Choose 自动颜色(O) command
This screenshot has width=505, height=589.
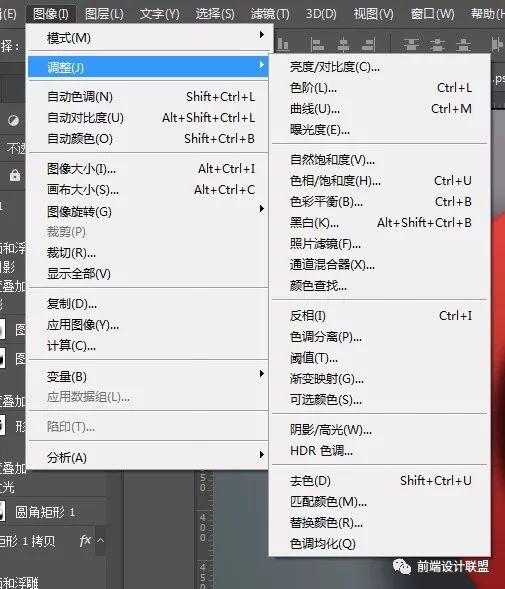coord(149,139)
